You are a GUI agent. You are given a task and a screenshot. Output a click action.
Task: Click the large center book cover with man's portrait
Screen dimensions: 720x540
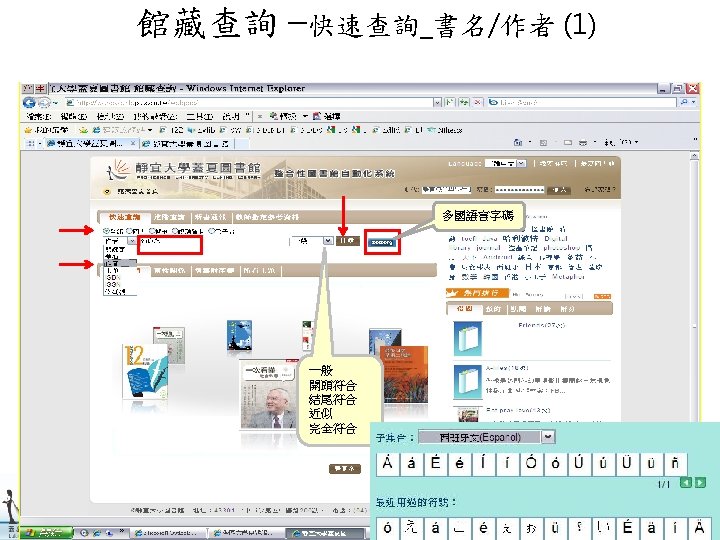coord(267,395)
